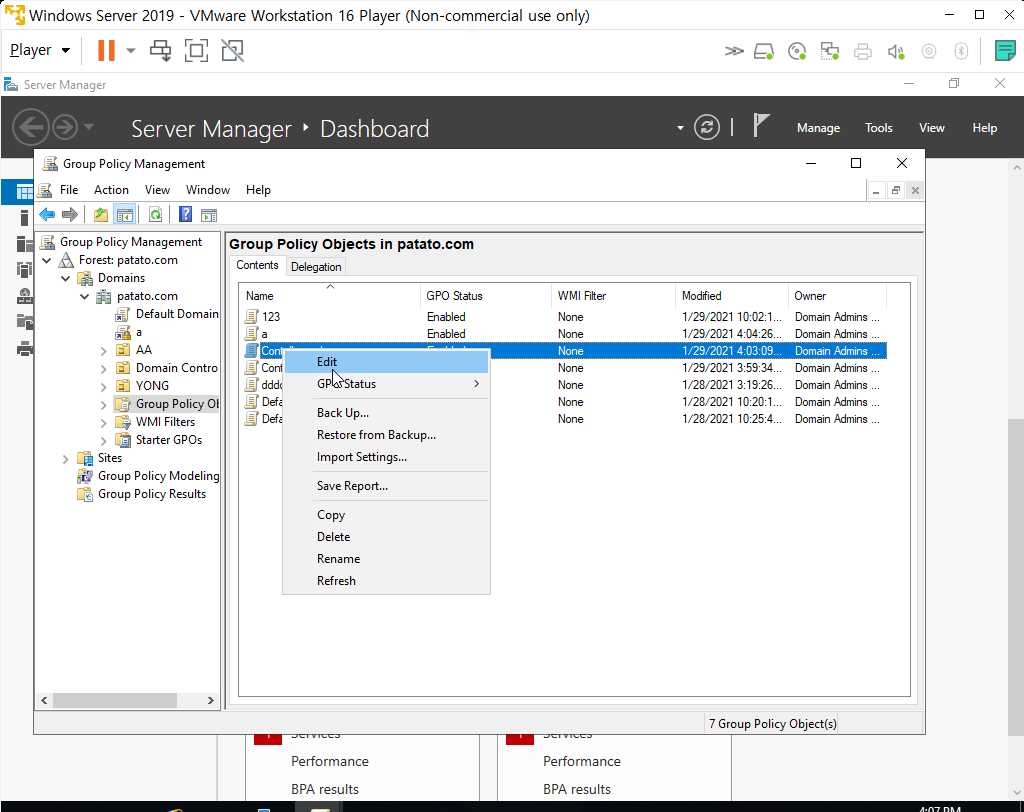1024x812 pixels.
Task: Collapse the patato.com domain node
Action: point(85,297)
